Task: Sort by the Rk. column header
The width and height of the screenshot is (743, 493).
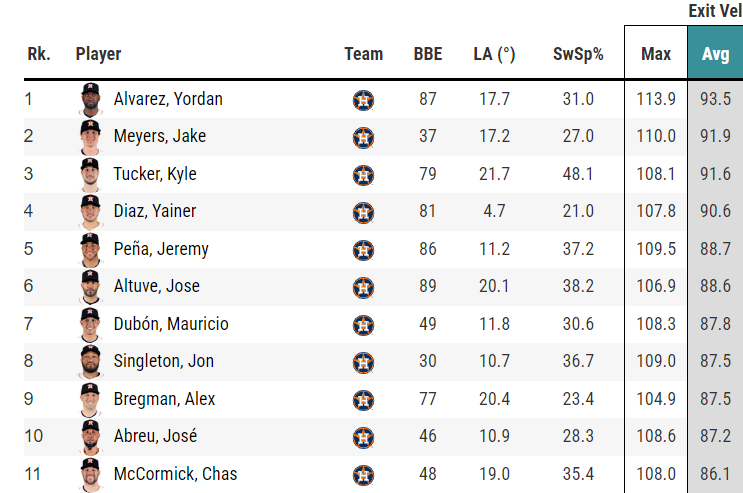Action: click(38, 54)
